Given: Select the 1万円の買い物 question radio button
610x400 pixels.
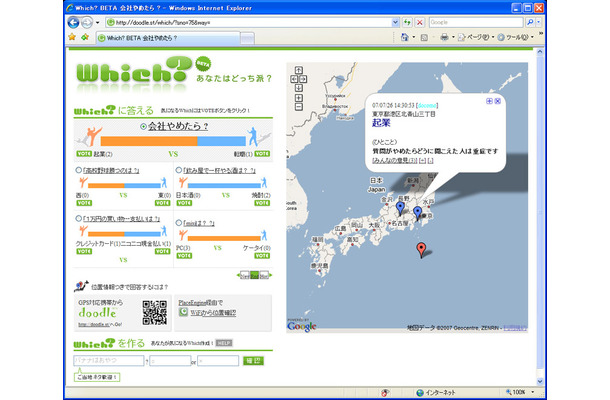Looking at the screenshot, I should [79, 219].
